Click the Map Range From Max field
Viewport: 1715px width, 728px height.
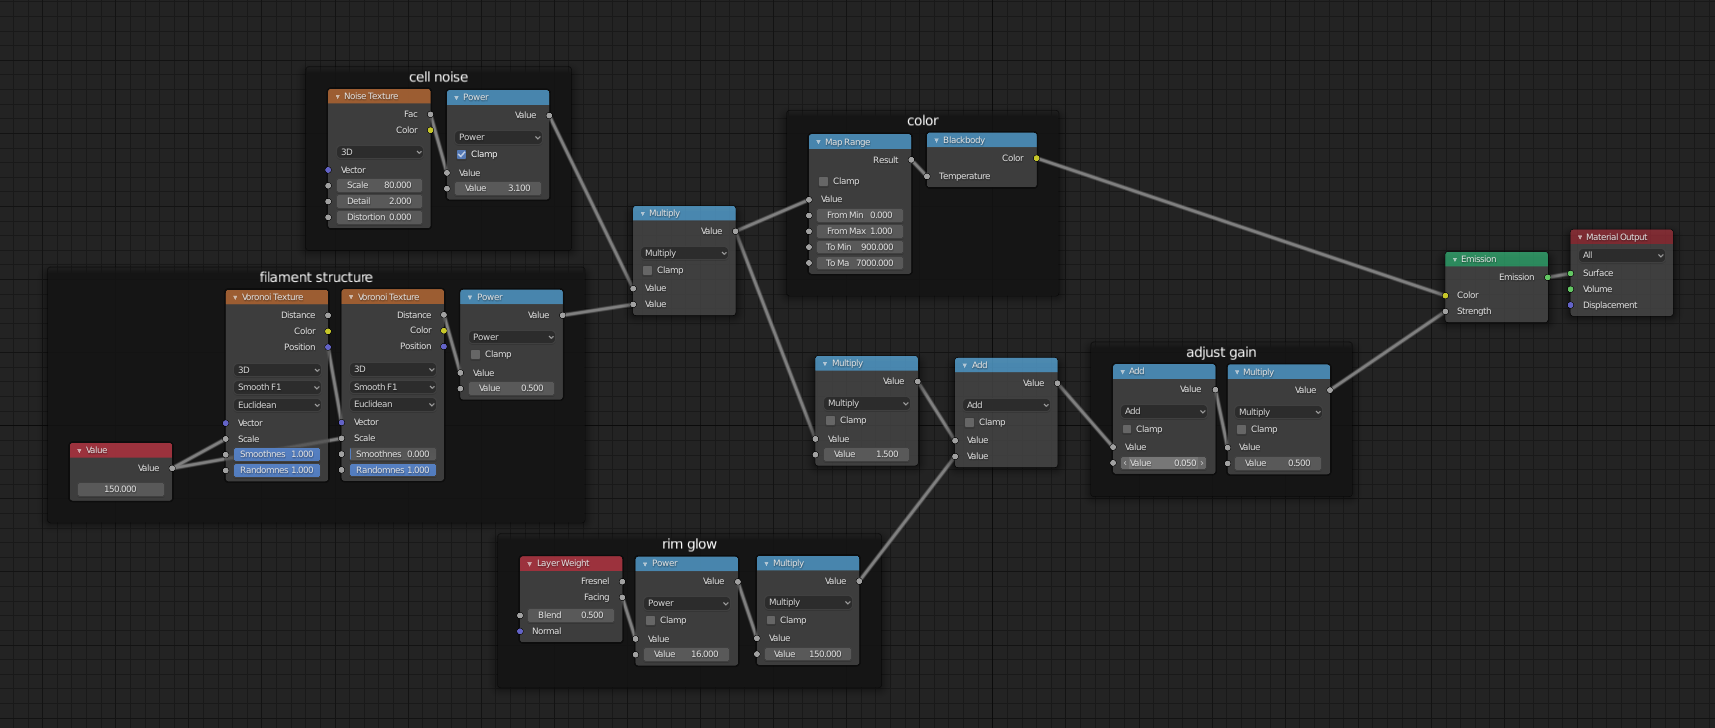click(860, 231)
